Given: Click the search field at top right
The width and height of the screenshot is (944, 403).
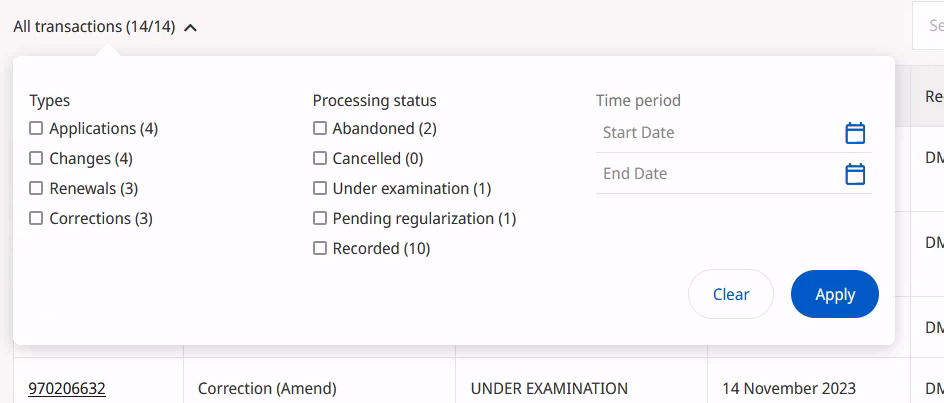Looking at the screenshot, I should point(931,26).
